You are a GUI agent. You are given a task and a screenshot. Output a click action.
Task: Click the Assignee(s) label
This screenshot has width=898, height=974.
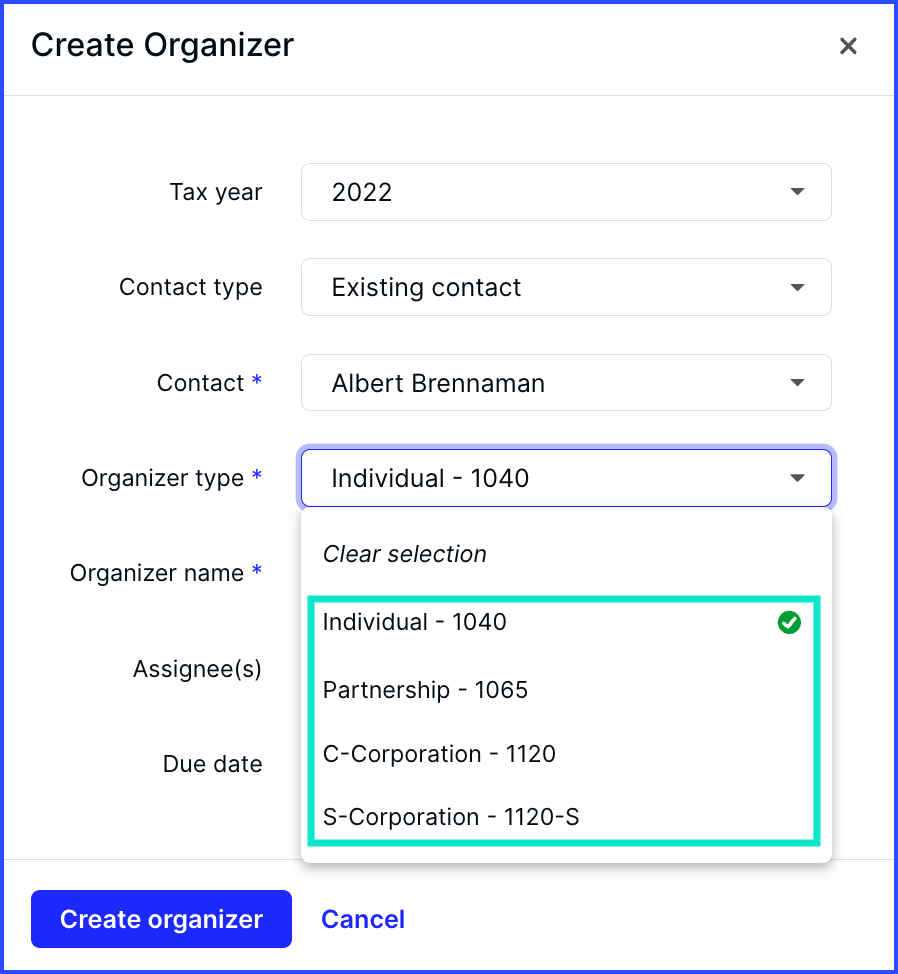pos(197,669)
